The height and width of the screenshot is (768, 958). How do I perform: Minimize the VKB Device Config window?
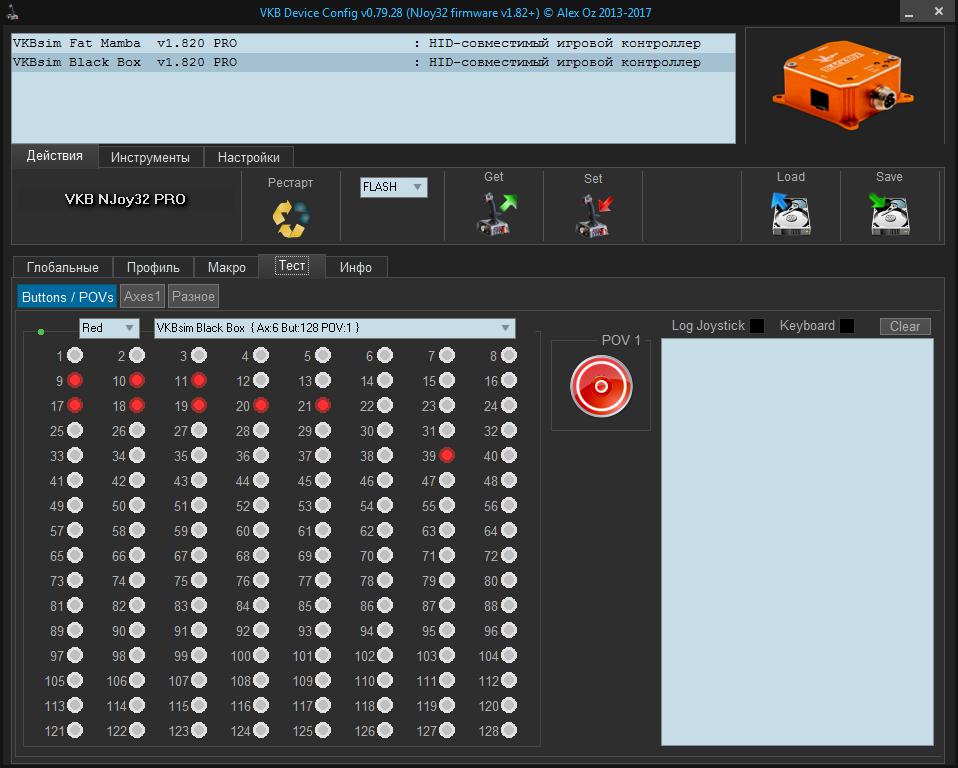(909, 12)
